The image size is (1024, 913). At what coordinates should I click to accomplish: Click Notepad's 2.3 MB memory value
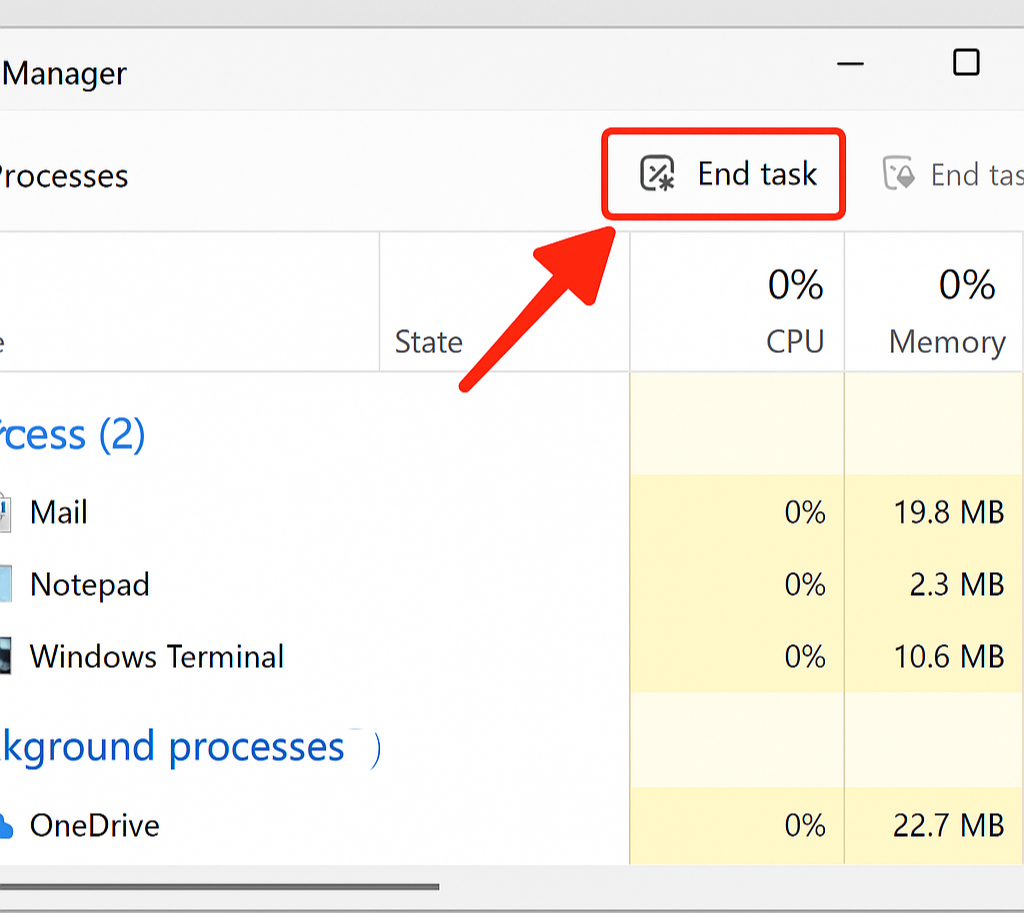pyautogui.click(x=957, y=585)
